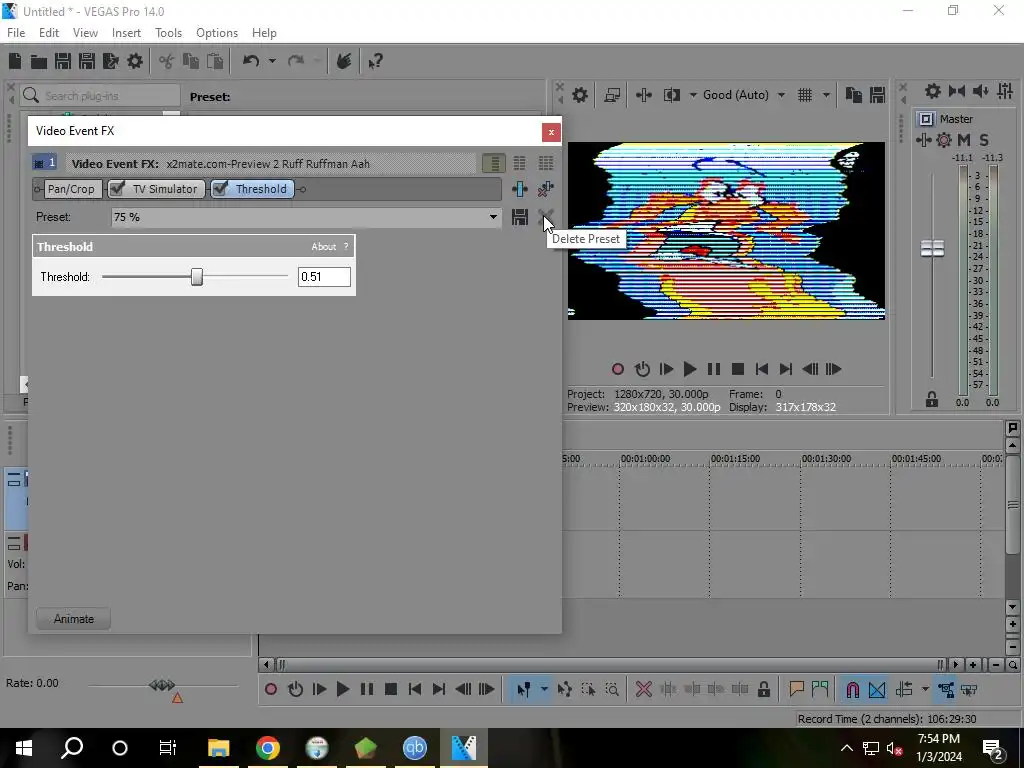
Task: Open overlays grid dropdown arrow
Action: 826,95
